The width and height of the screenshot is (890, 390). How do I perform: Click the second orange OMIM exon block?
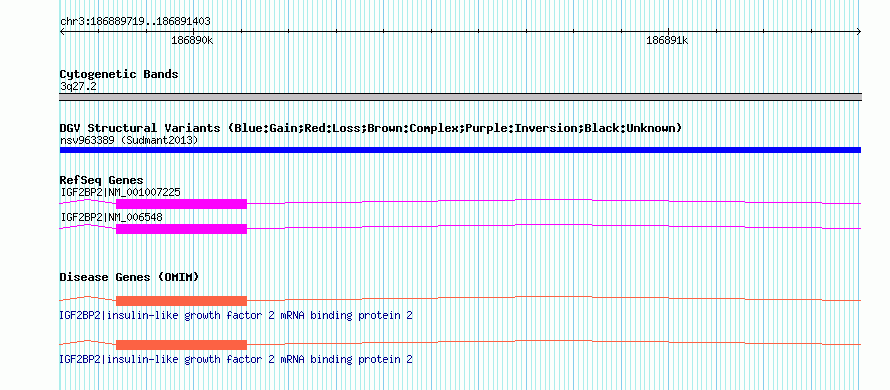click(181, 345)
